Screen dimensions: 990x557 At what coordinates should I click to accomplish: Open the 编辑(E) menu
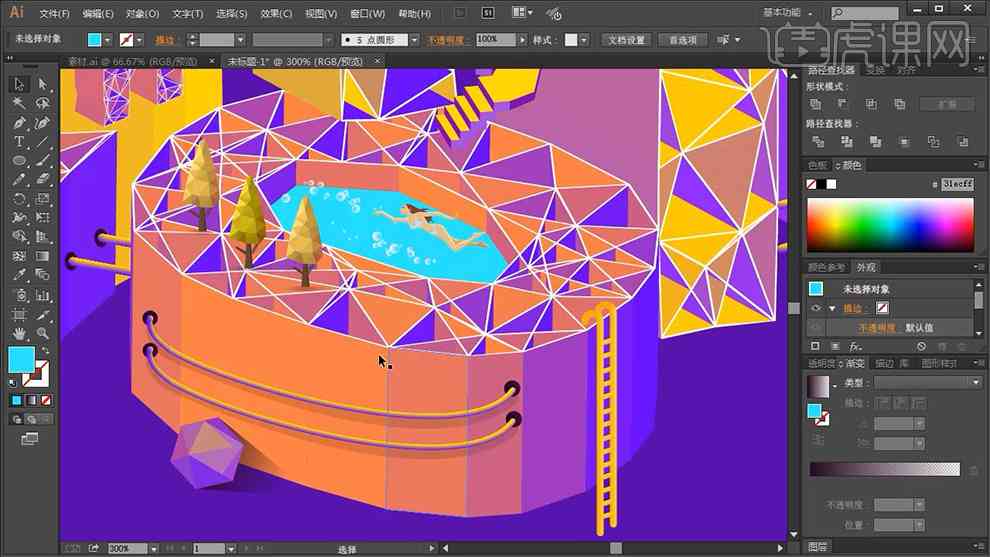tap(98, 13)
